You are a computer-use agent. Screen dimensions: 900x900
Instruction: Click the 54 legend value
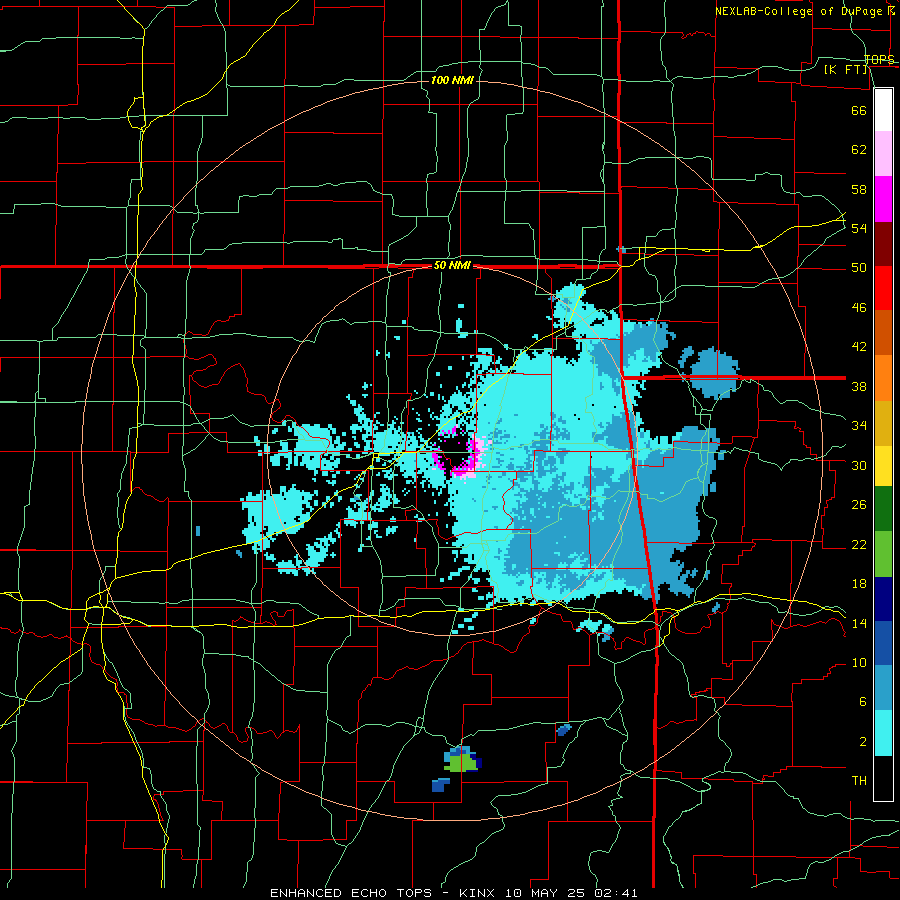pyautogui.click(x=859, y=228)
